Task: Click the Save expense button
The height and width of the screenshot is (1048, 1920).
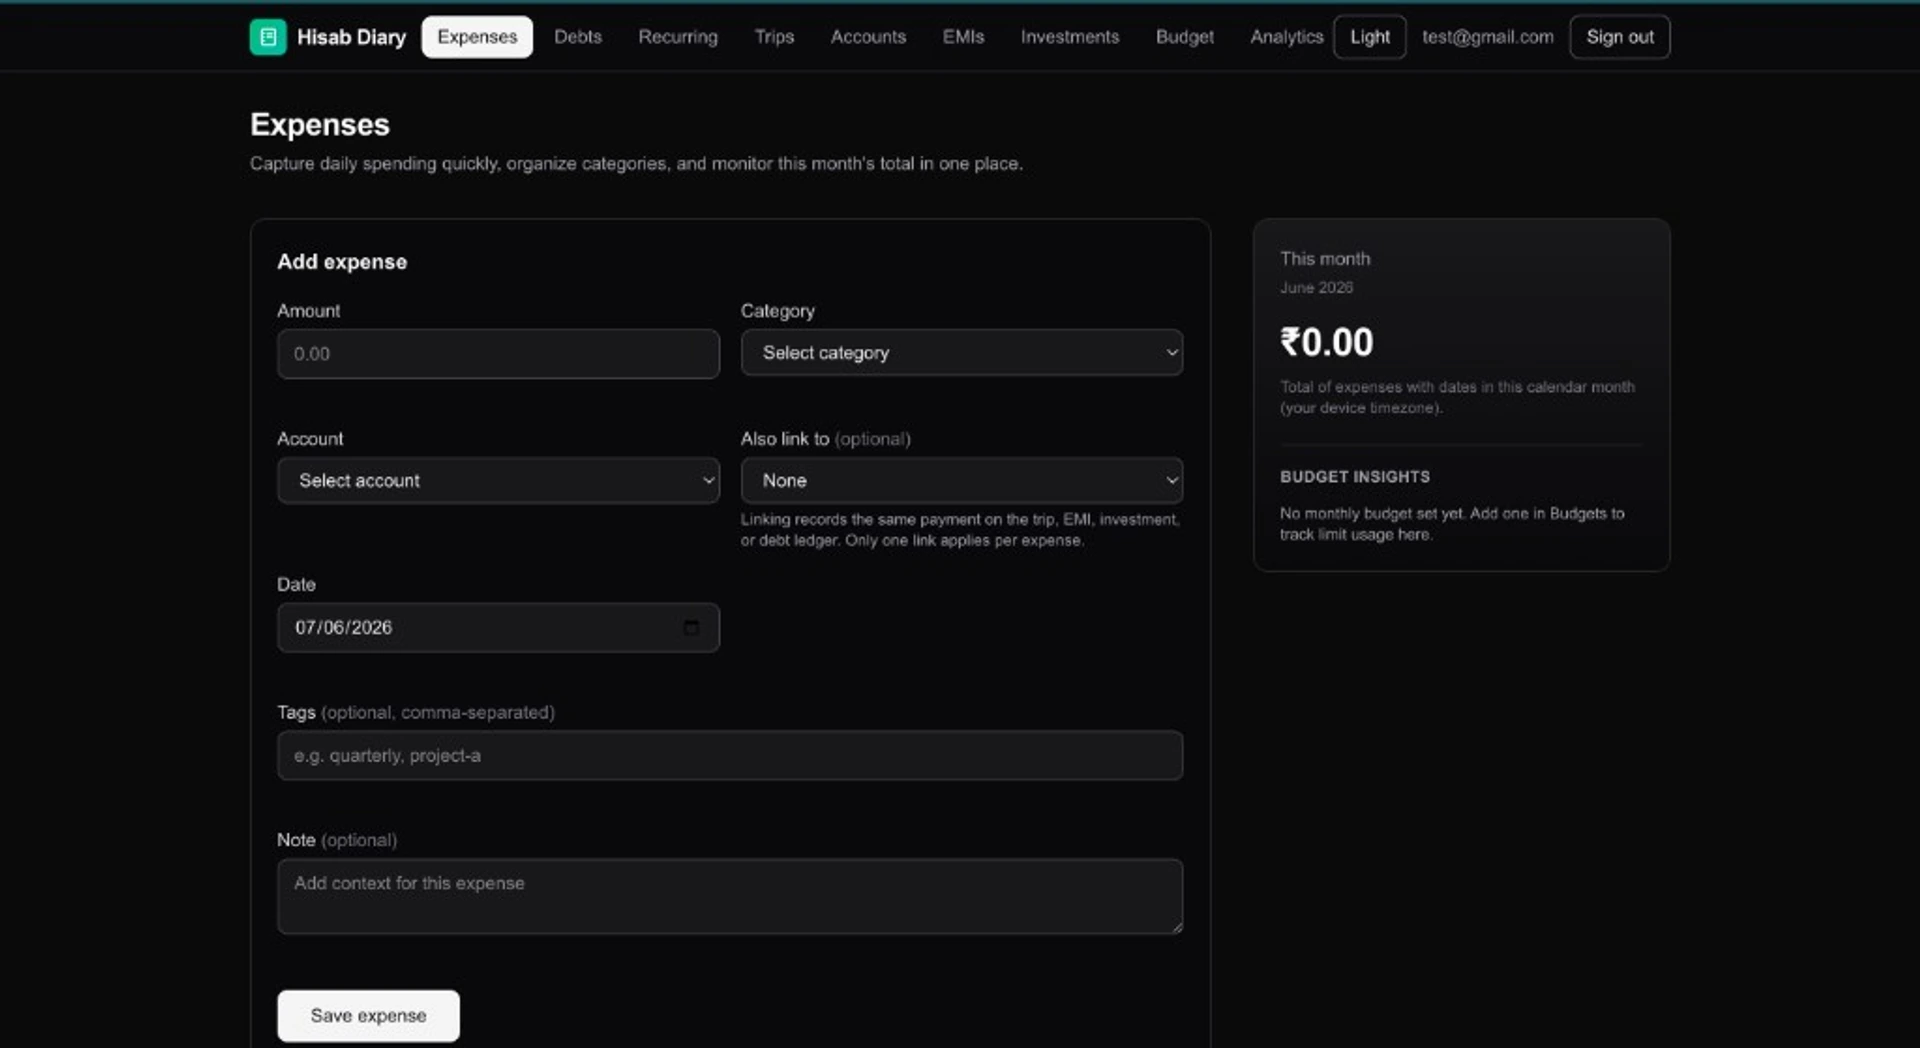Action: tap(368, 1016)
